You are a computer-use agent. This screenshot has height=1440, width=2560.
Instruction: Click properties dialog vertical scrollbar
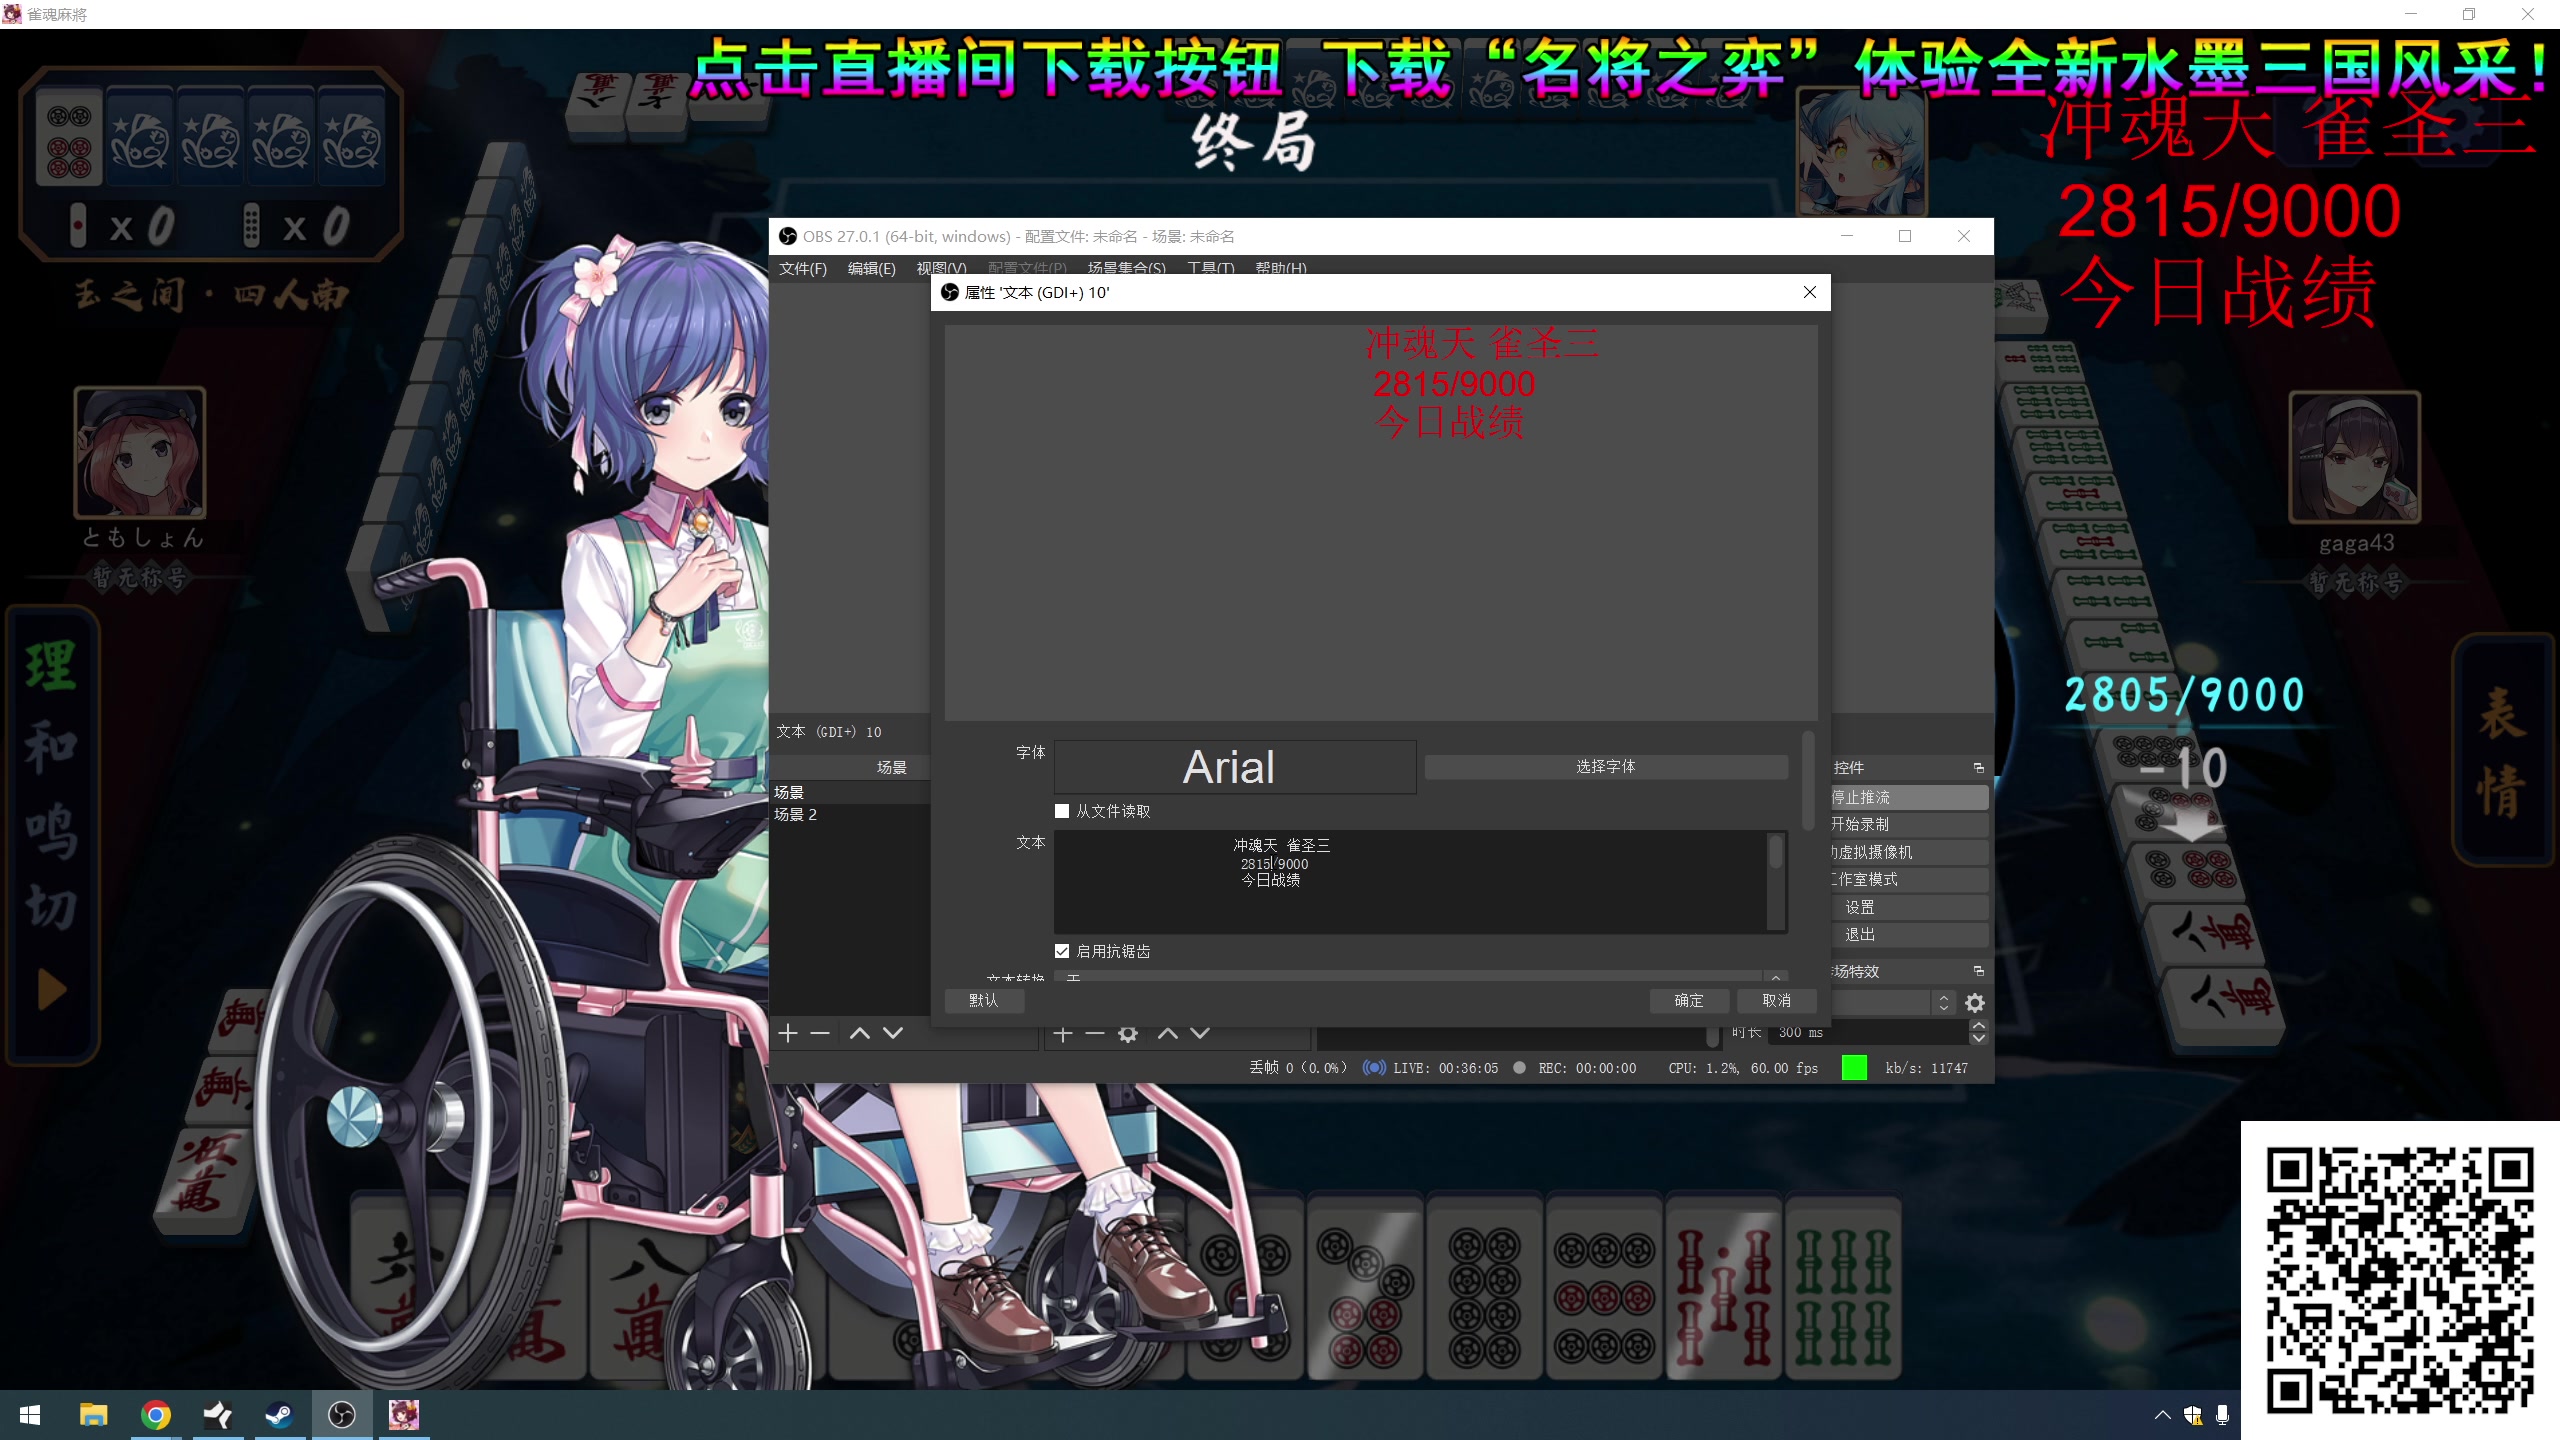pos(1808,780)
